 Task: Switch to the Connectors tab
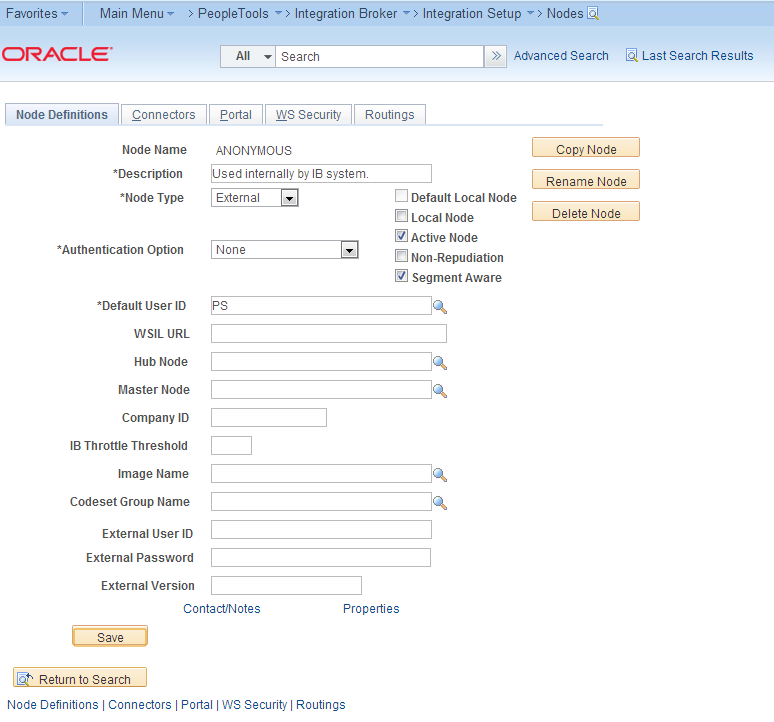[x=163, y=114]
